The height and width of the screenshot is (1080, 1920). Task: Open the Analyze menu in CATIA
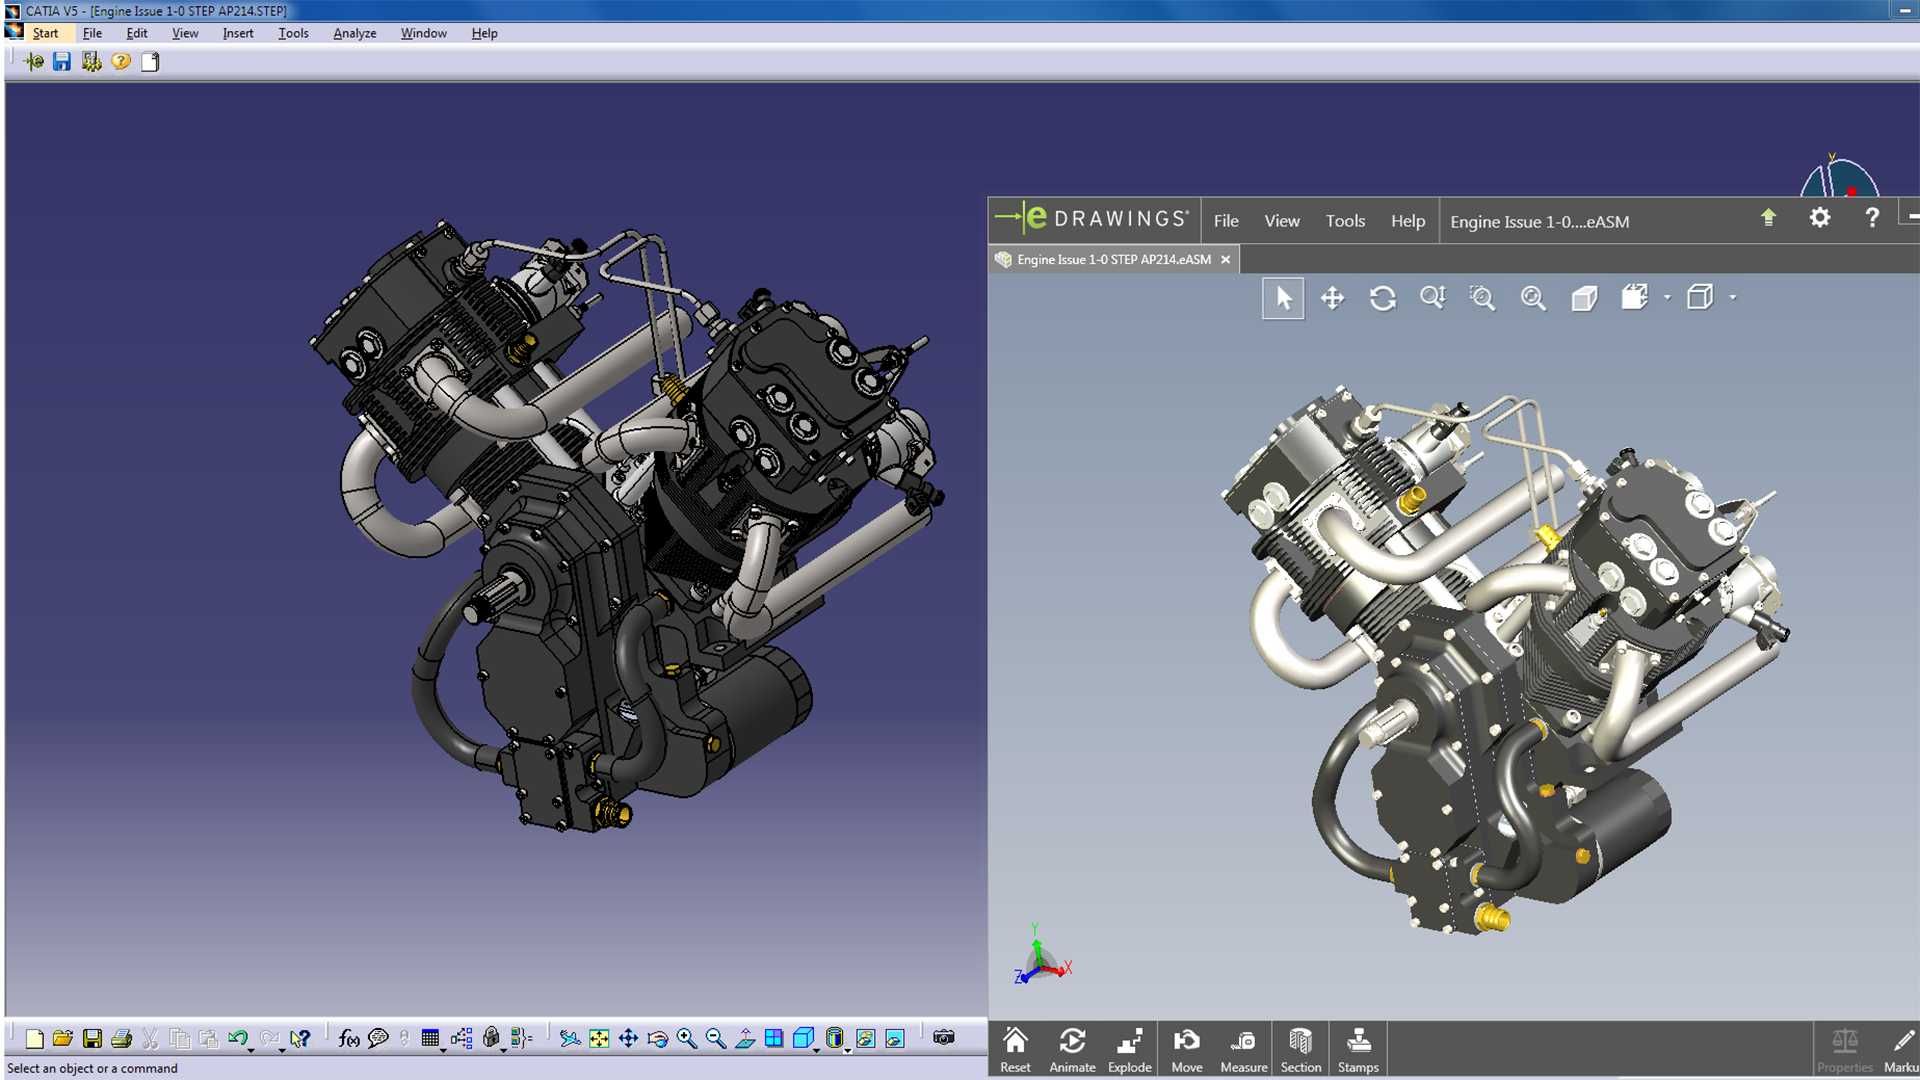(353, 33)
